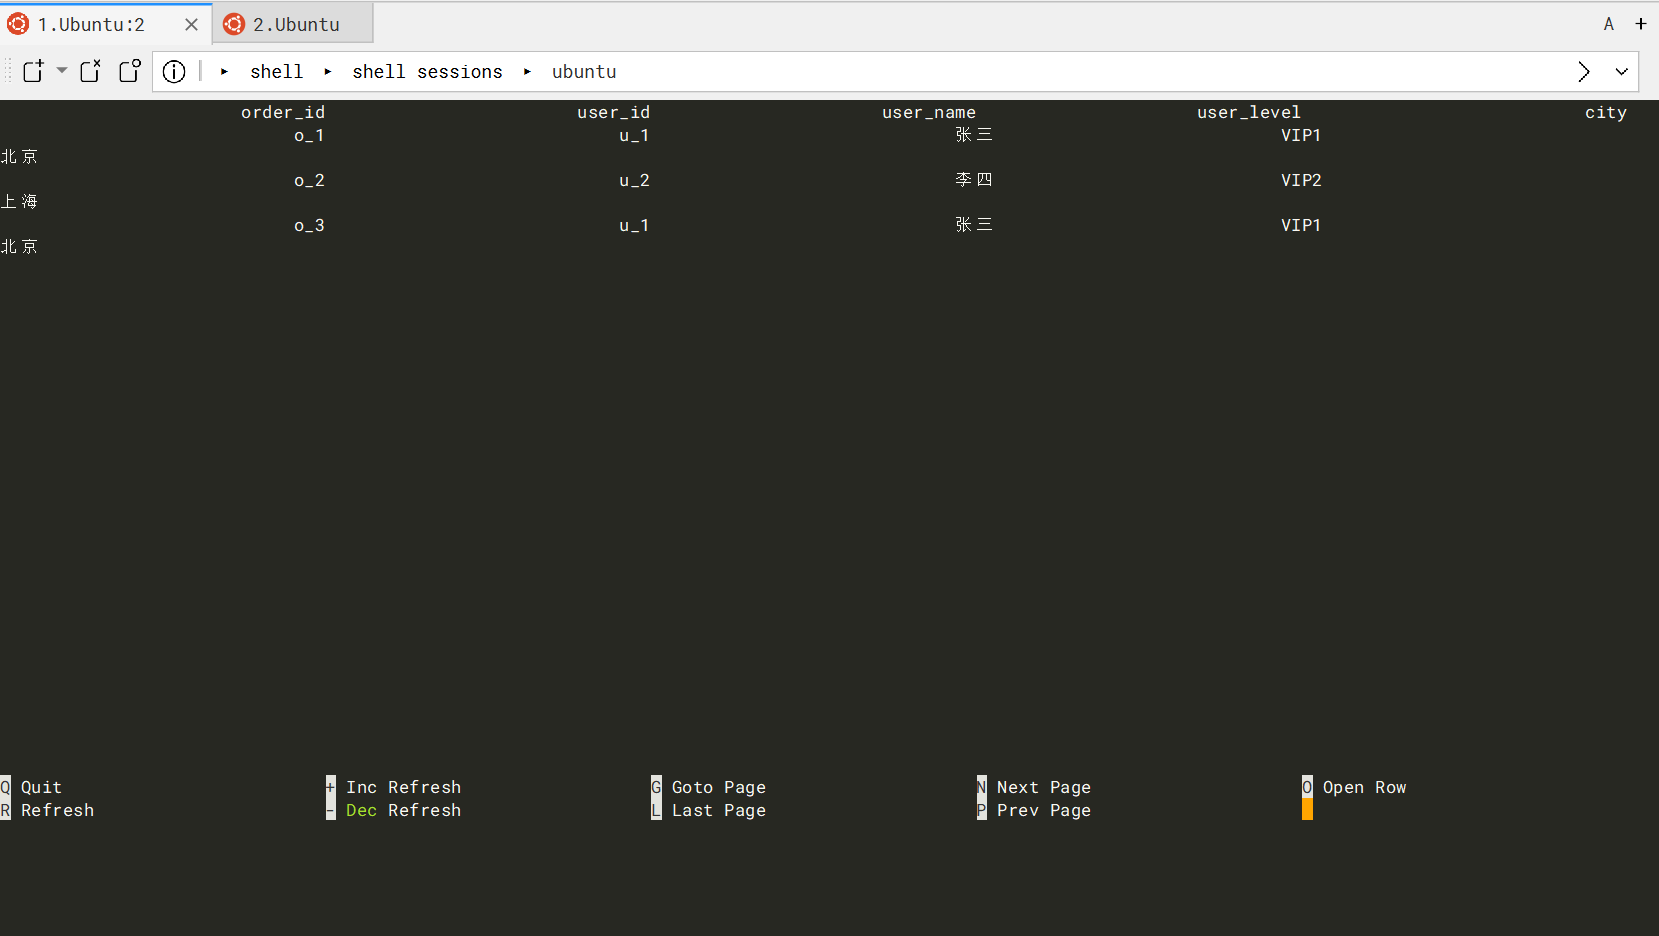Click the Ubuntu logo on the 2.Ubuntu tab
This screenshot has height=936, width=1659.
pos(234,24)
